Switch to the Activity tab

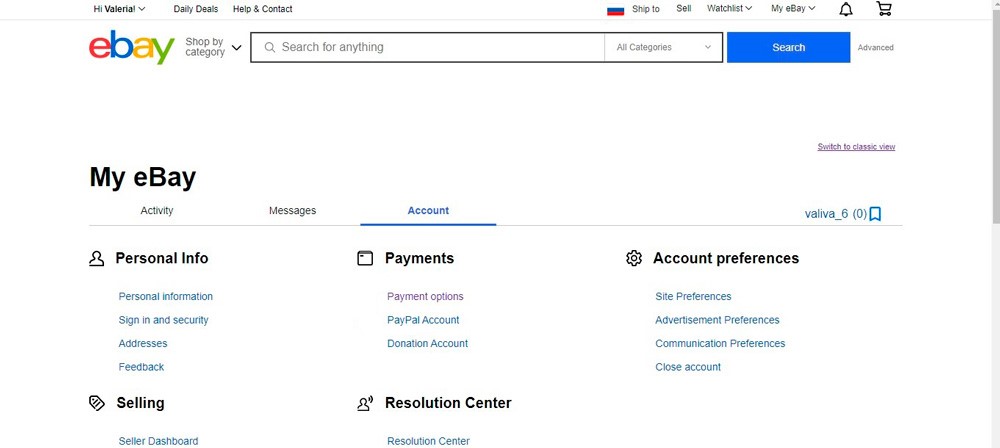click(x=157, y=211)
